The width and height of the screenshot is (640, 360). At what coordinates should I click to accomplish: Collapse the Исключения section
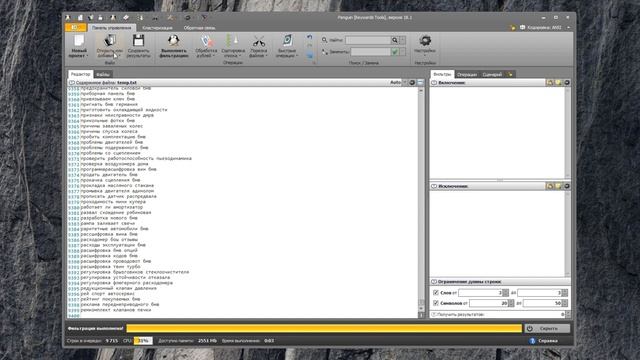click(434, 186)
